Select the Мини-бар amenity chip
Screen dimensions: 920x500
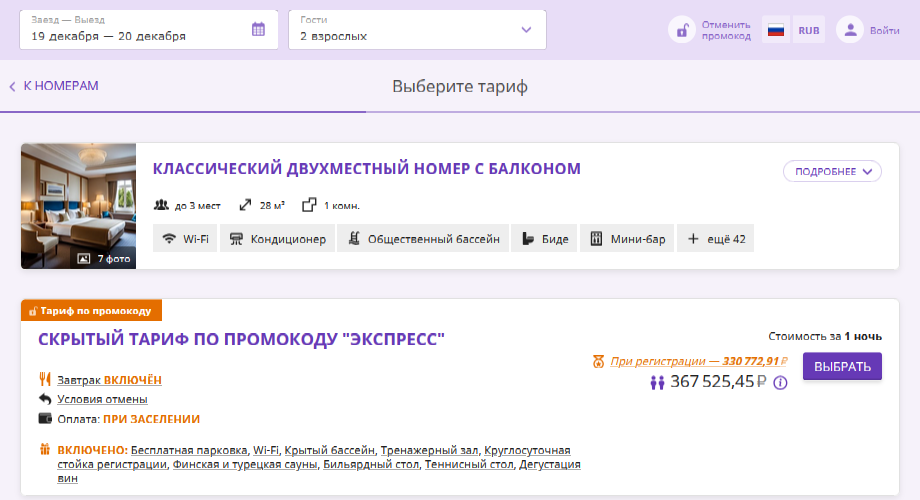pos(627,238)
